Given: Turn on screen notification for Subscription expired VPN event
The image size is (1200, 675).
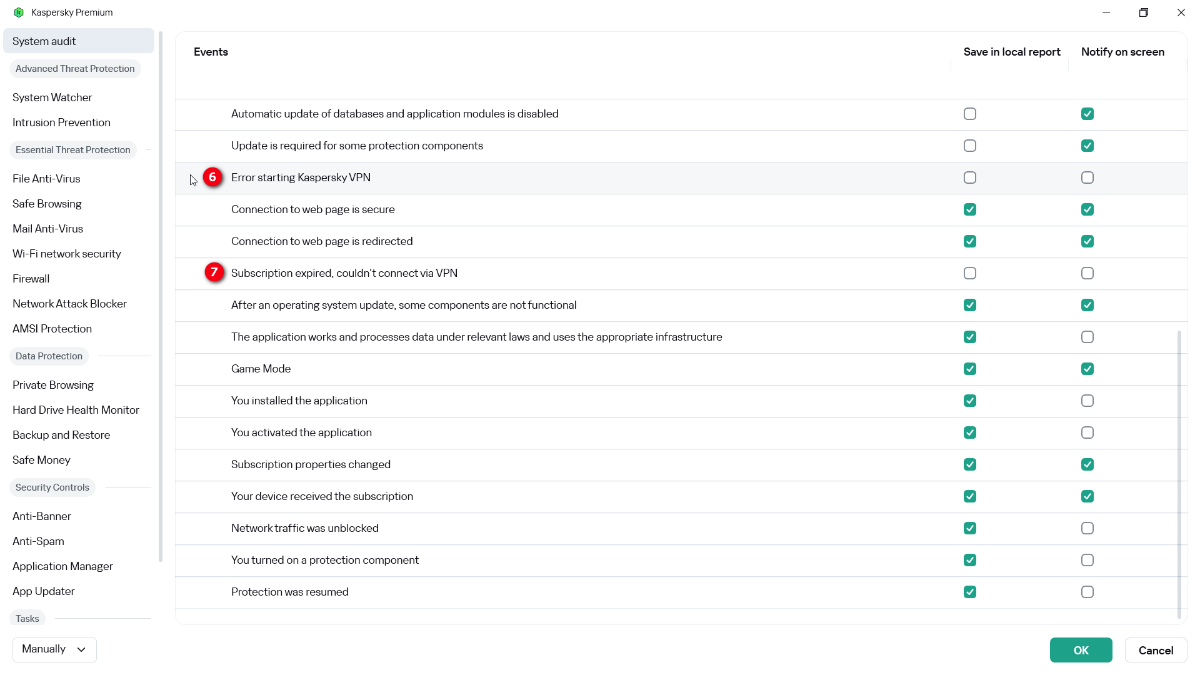Looking at the screenshot, I should [1087, 273].
